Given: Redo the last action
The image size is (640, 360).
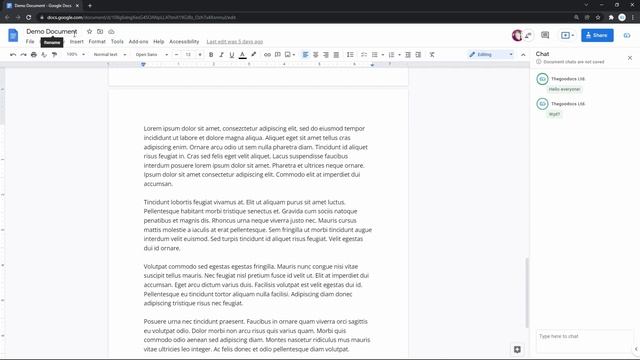Looking at the screenshot, I should pos(23,55).
